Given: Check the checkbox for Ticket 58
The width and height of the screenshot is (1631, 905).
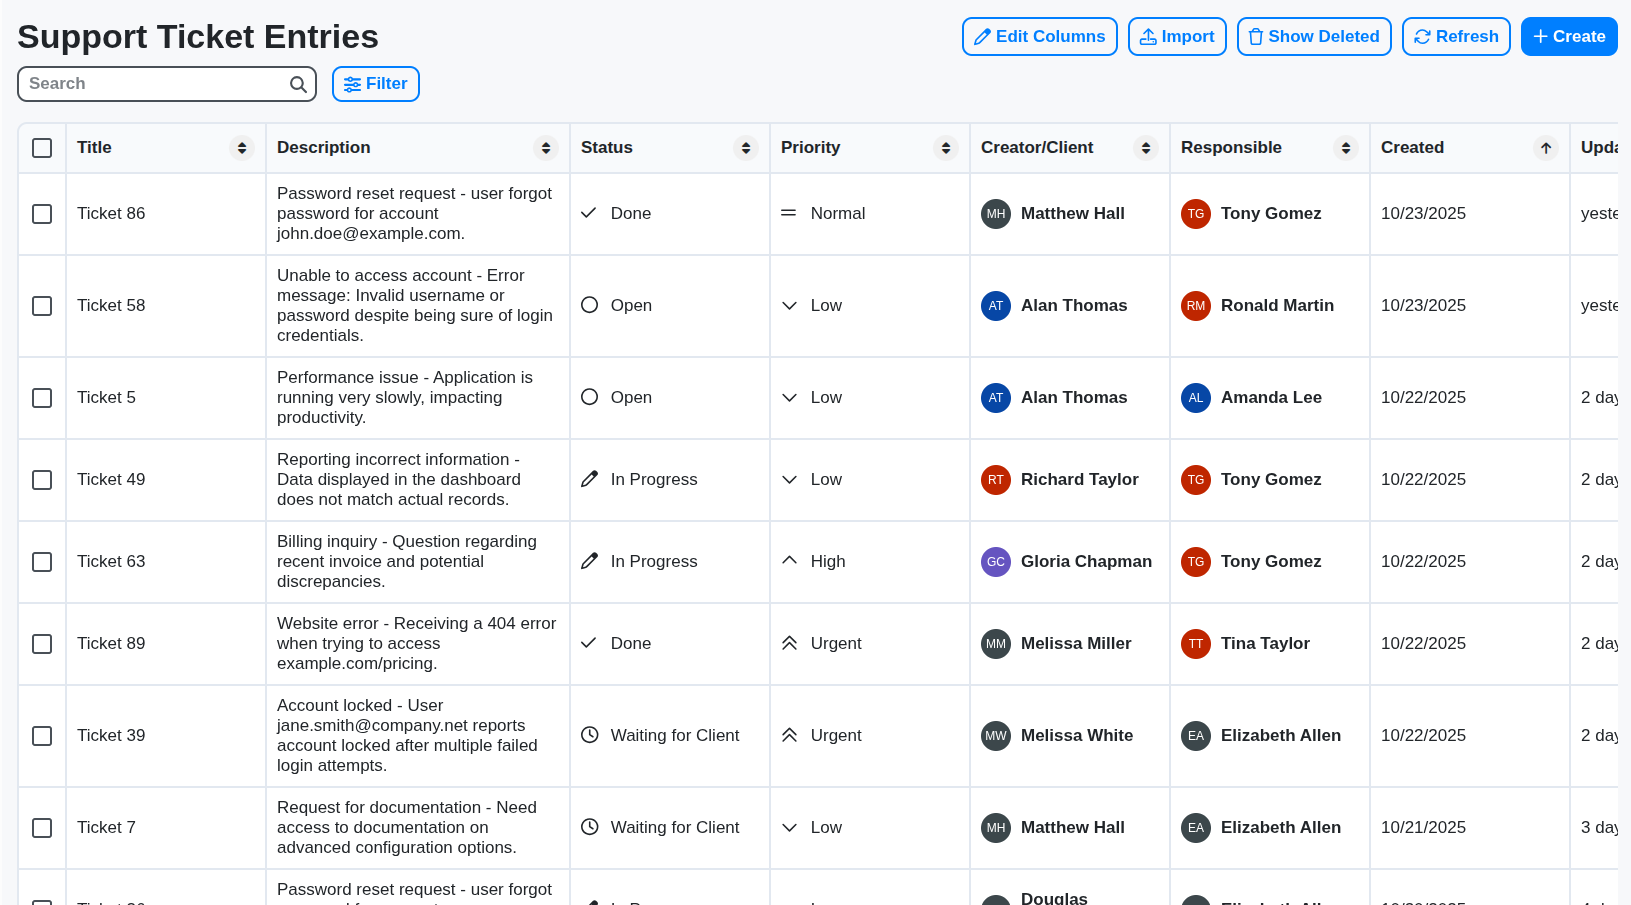Looking at the screenshot, I should 41,306.
